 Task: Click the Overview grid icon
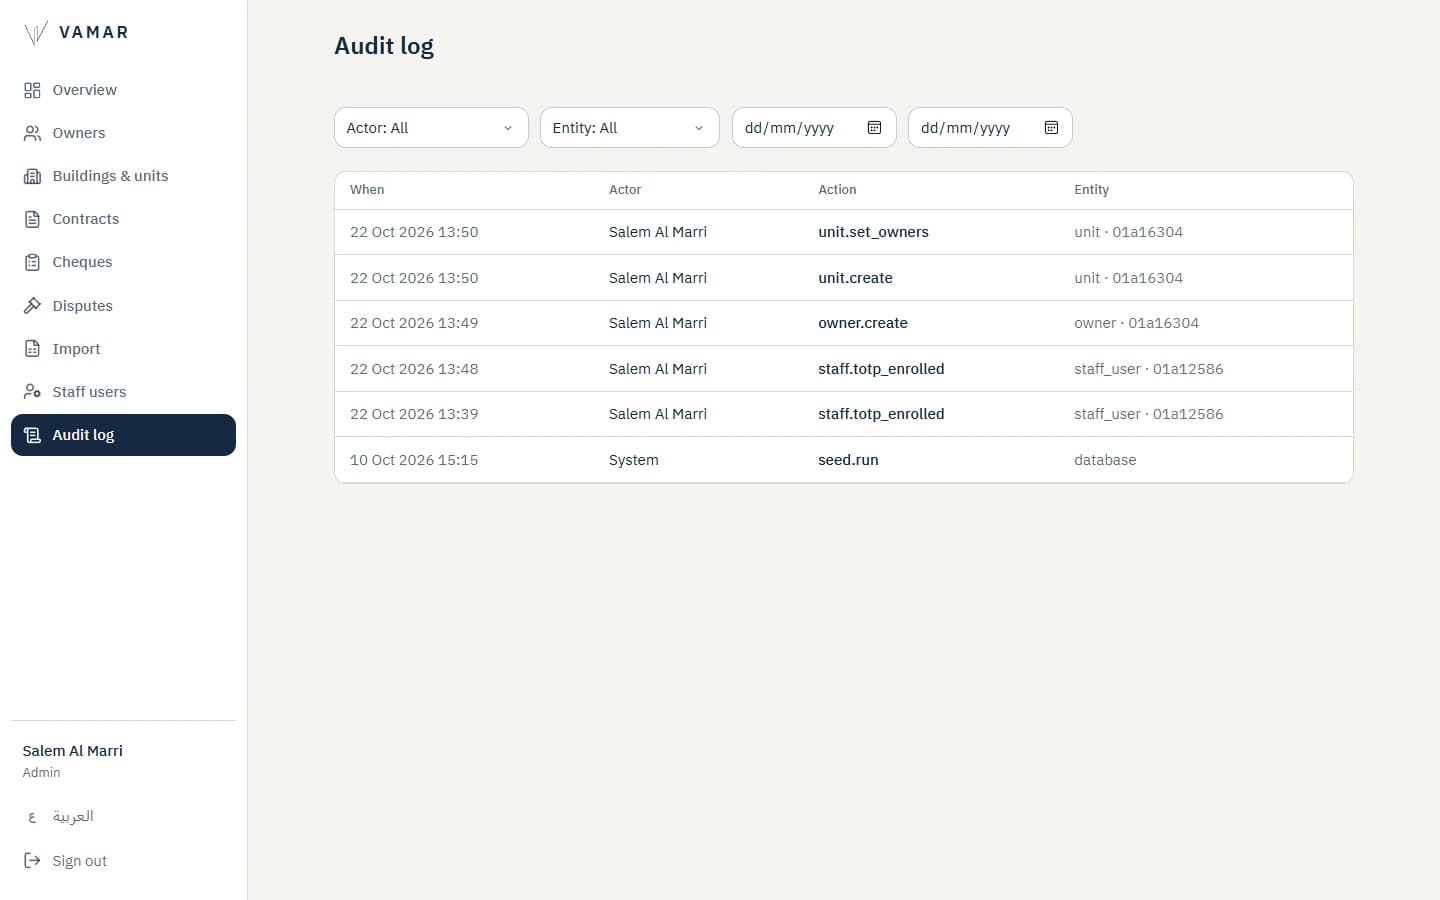pyautogui.click(x=32, y=90)
